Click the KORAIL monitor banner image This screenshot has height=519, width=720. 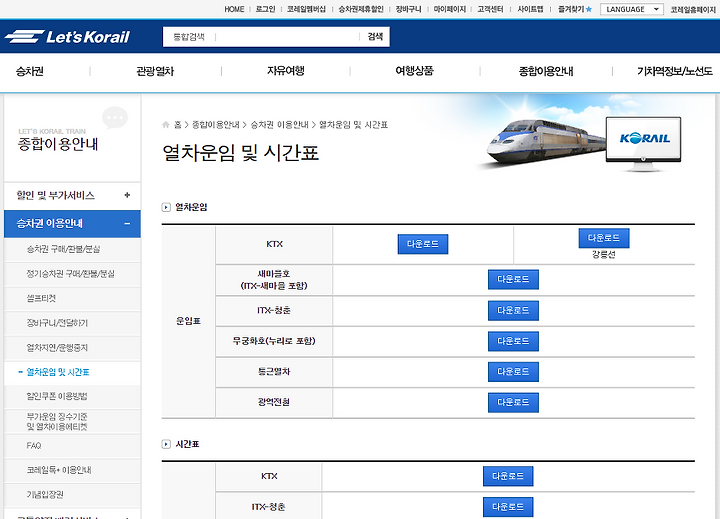coord(643,143)
